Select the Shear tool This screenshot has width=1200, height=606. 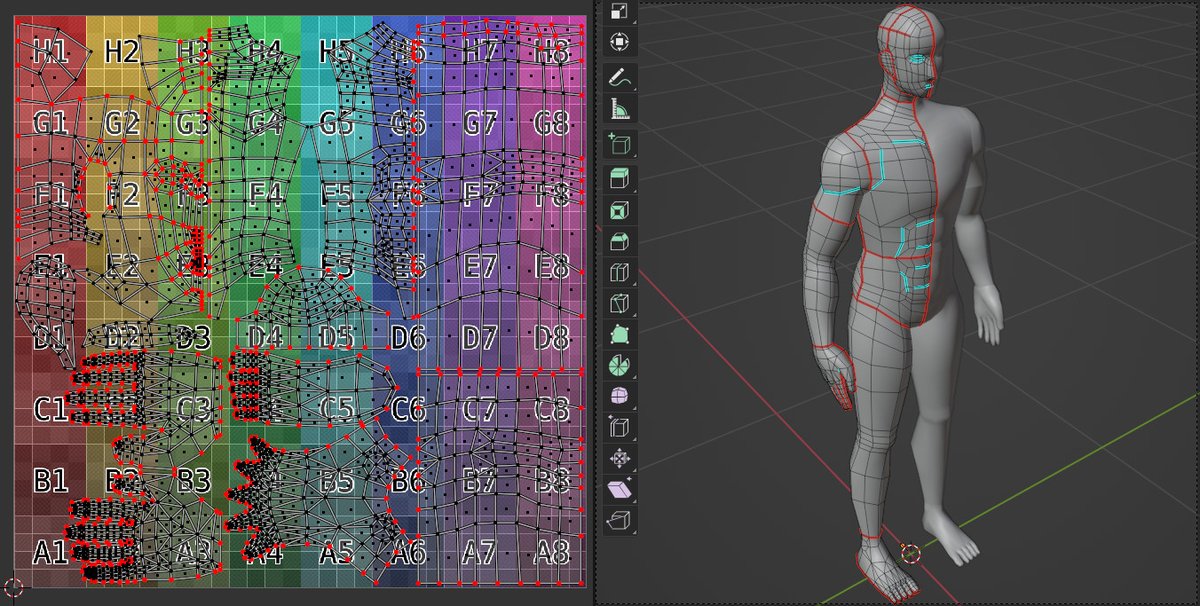coord(620,490)
